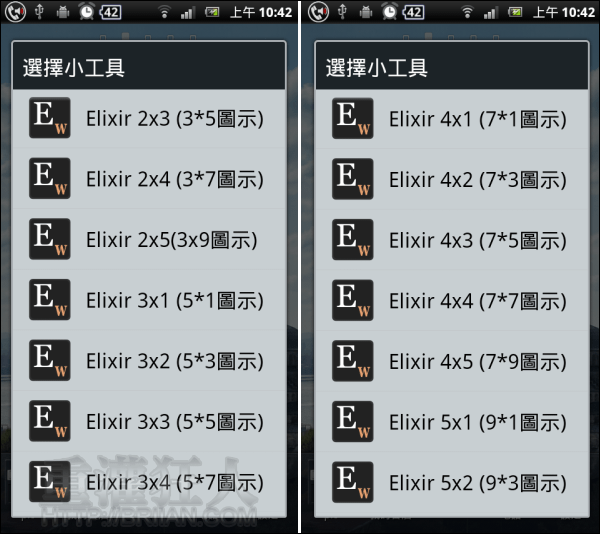The image size is (600, 534).
Task: Tap left status bar phone call icon
Action: pos(15,12)
